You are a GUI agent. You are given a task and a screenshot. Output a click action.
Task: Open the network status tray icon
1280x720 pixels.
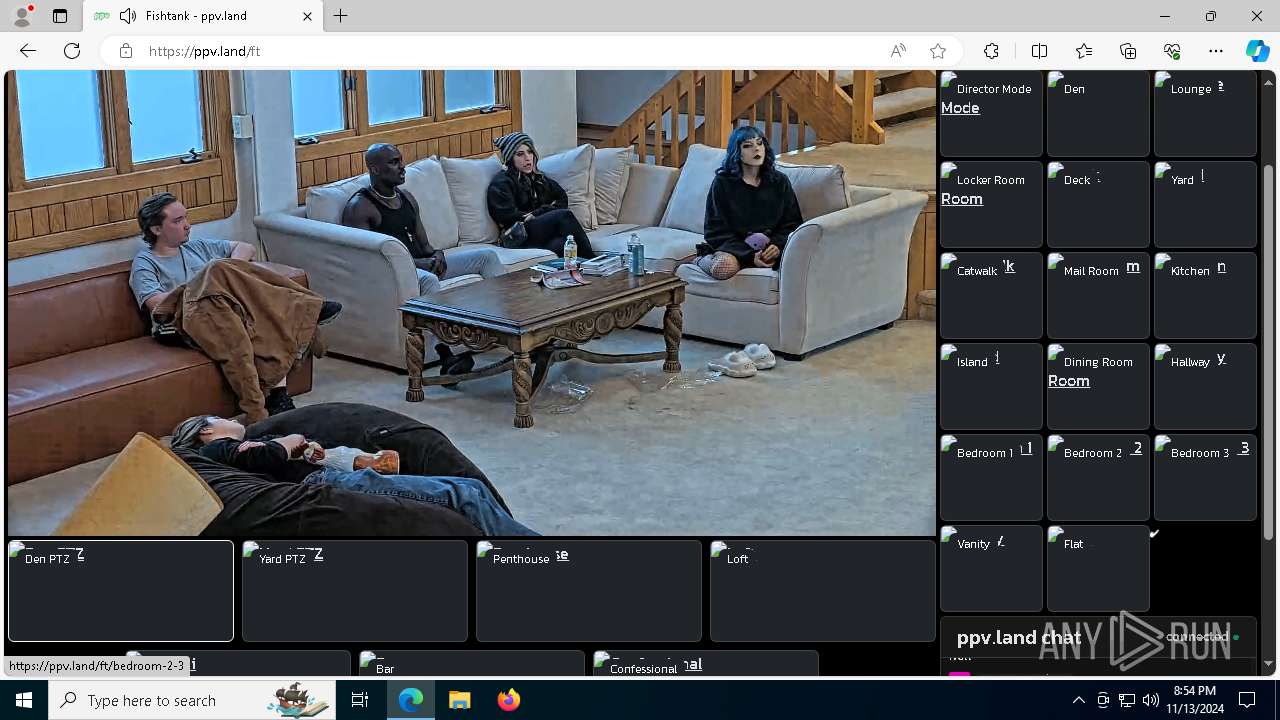1127,700
